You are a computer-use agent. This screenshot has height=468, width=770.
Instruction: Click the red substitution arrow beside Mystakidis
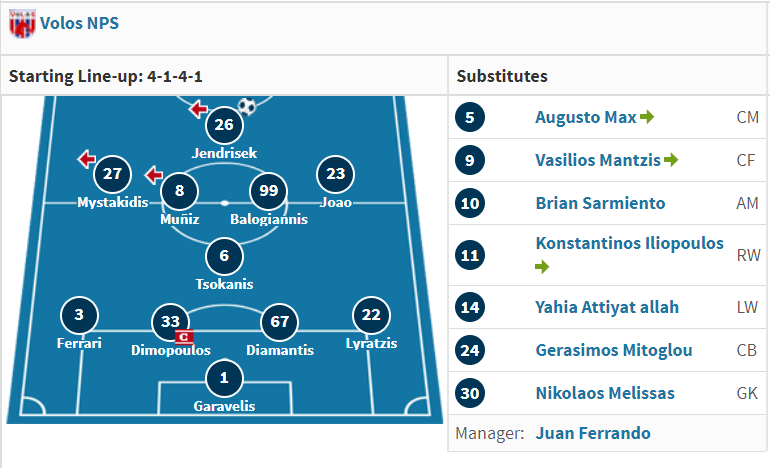pyautogui.click(x=86, y=159)
